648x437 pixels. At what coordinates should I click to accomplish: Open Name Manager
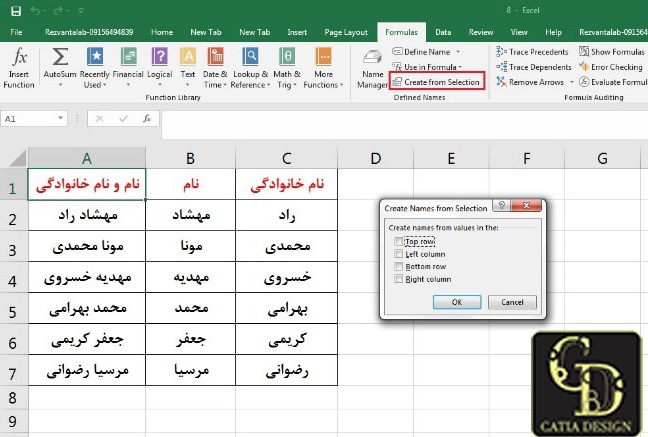click(372, 69)
